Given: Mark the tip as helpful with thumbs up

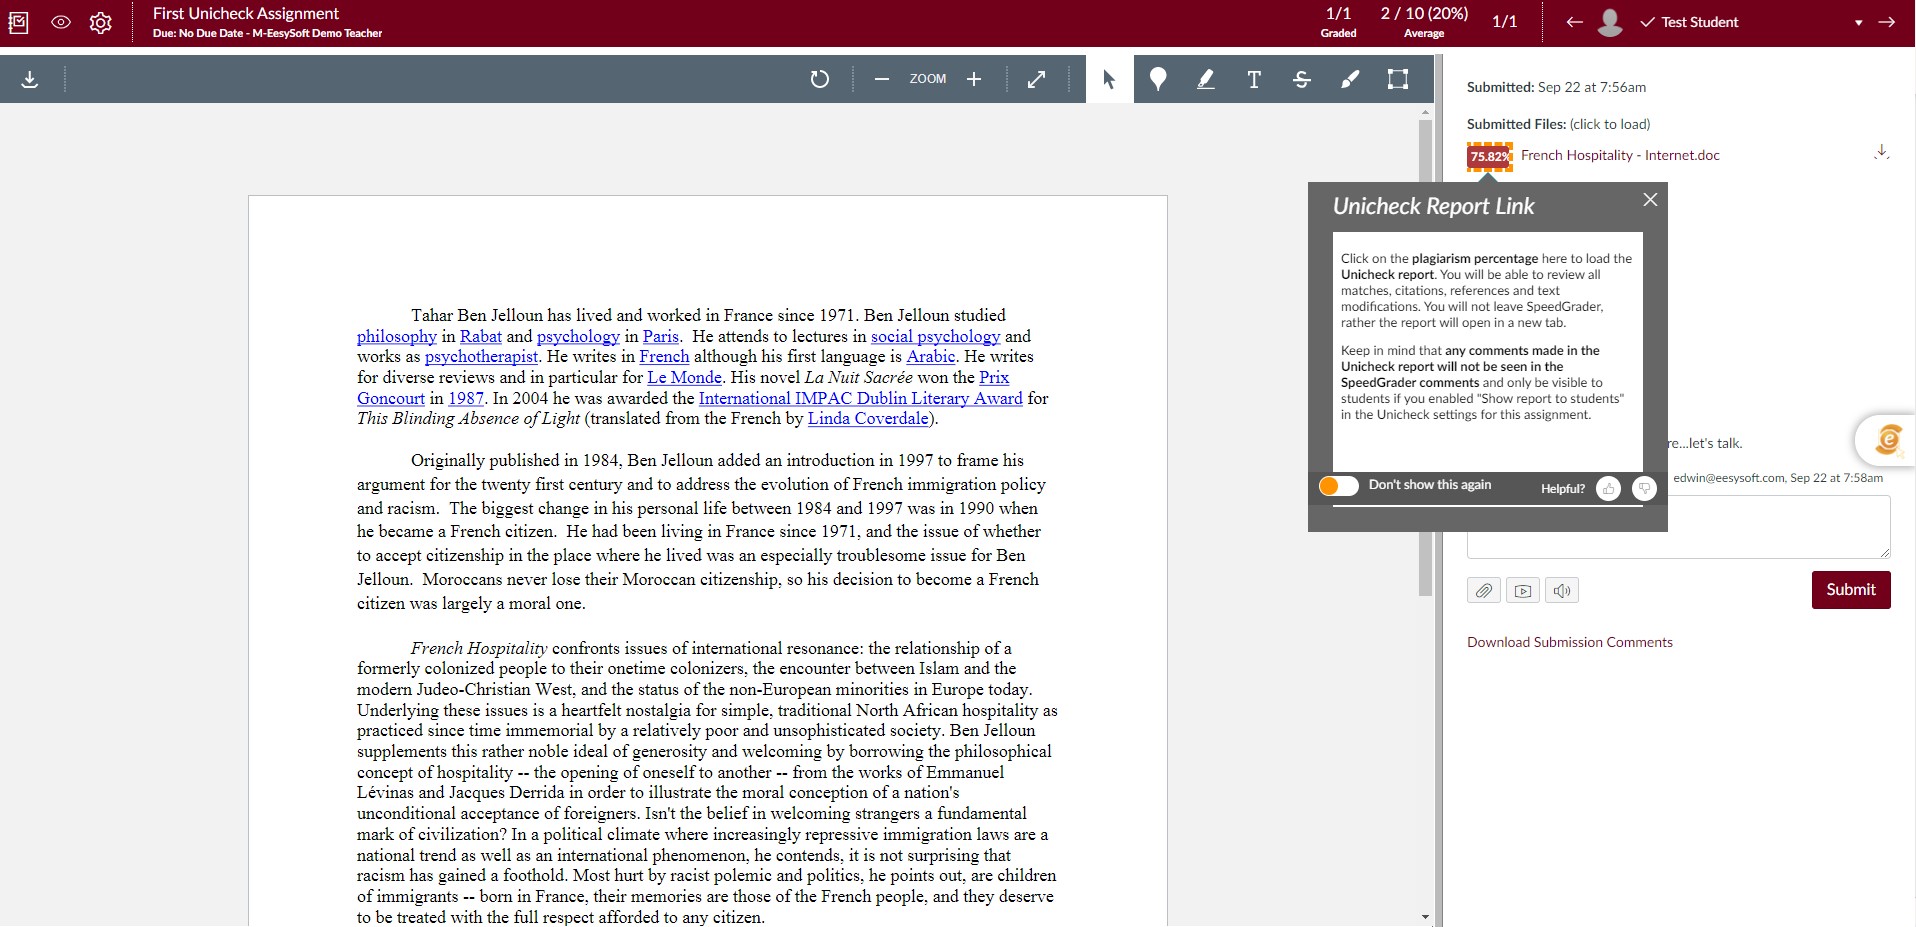Looking at the screenshot, I should pos(1608,488).
